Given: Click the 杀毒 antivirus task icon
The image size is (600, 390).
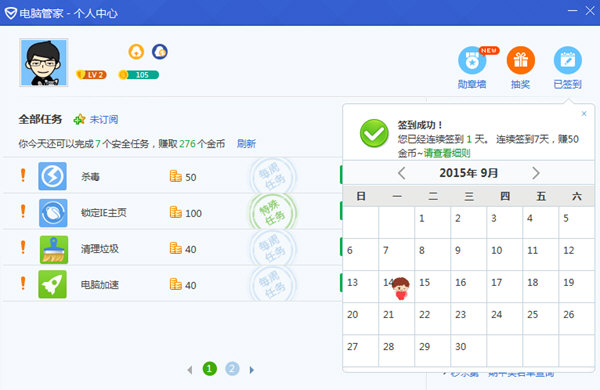Looking at the screenshot, I should pos(52,176).
